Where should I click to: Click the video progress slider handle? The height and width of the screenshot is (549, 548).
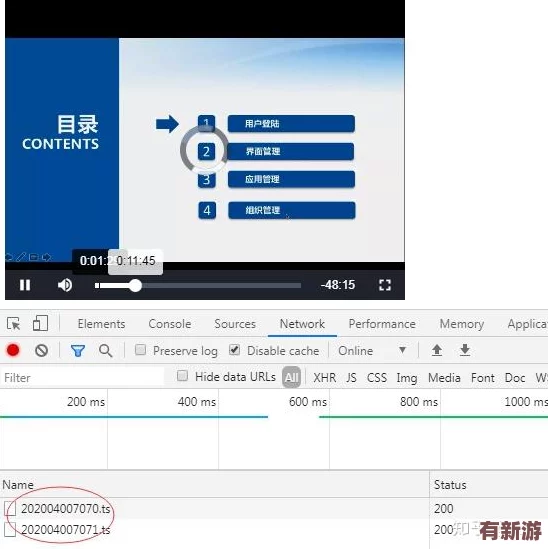[x=135, y=286]
